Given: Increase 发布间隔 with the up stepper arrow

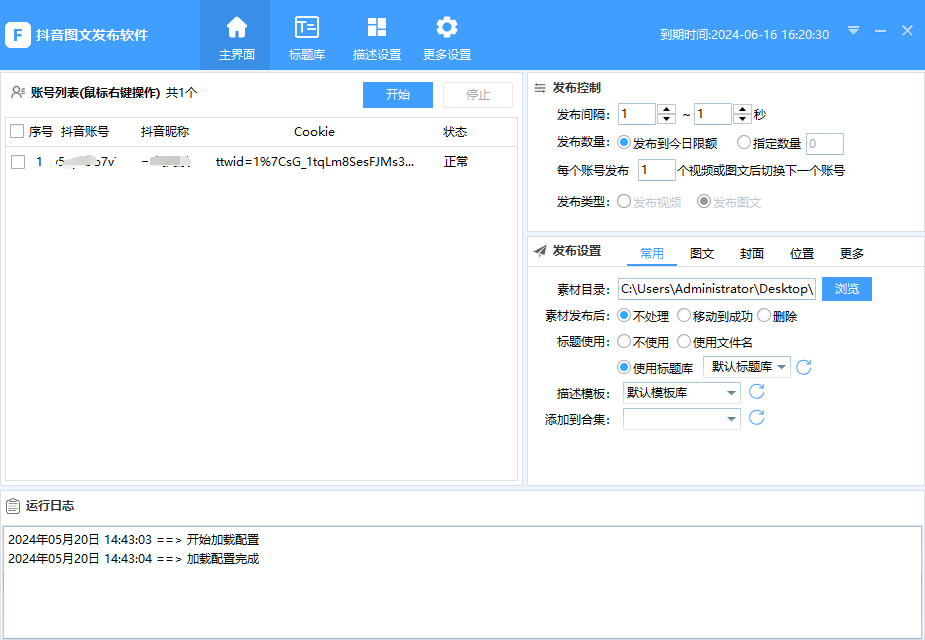Looking at the screenshot, I should (667, 109).
